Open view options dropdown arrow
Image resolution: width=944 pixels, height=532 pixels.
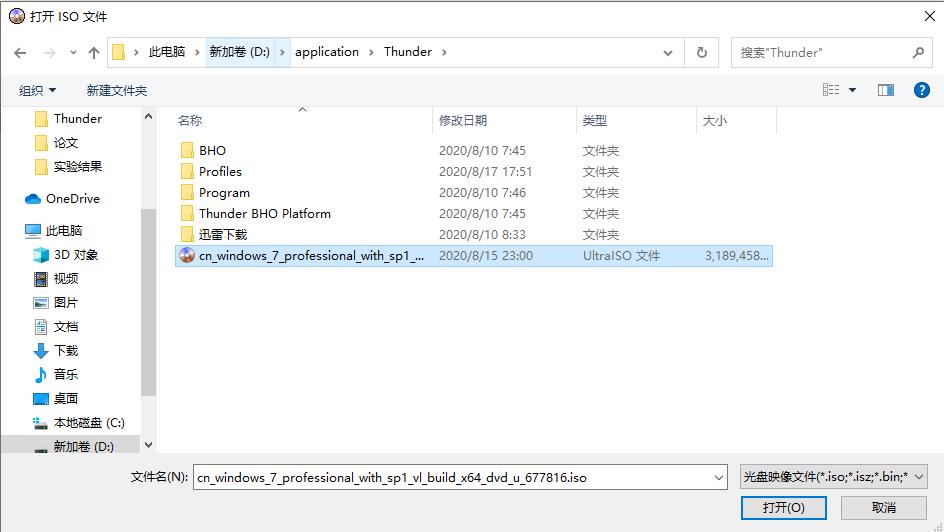click(852, 90)
